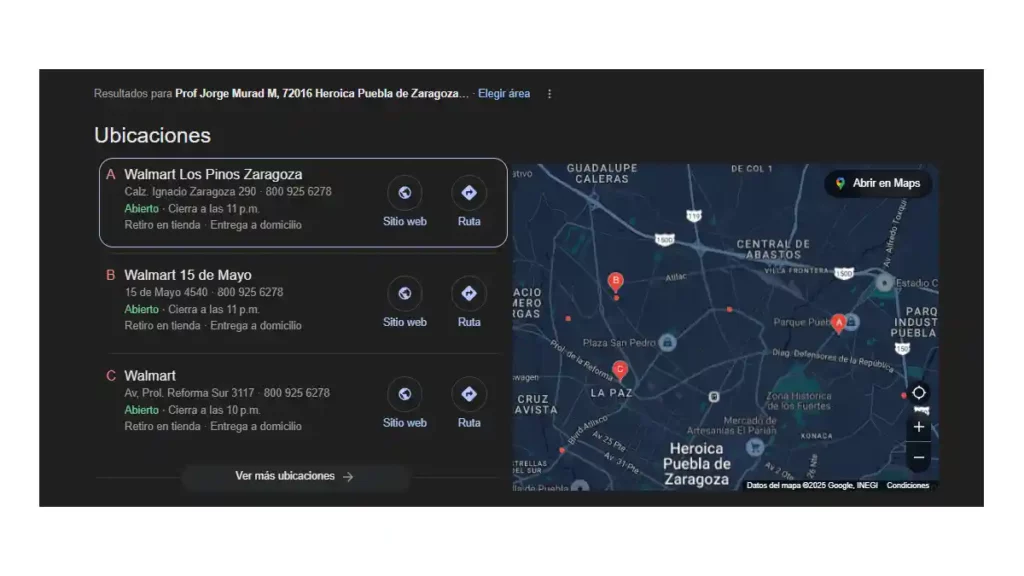
Task: Click map pin C near La Paz
Action: pyautogui.click(x=620, y=370)
